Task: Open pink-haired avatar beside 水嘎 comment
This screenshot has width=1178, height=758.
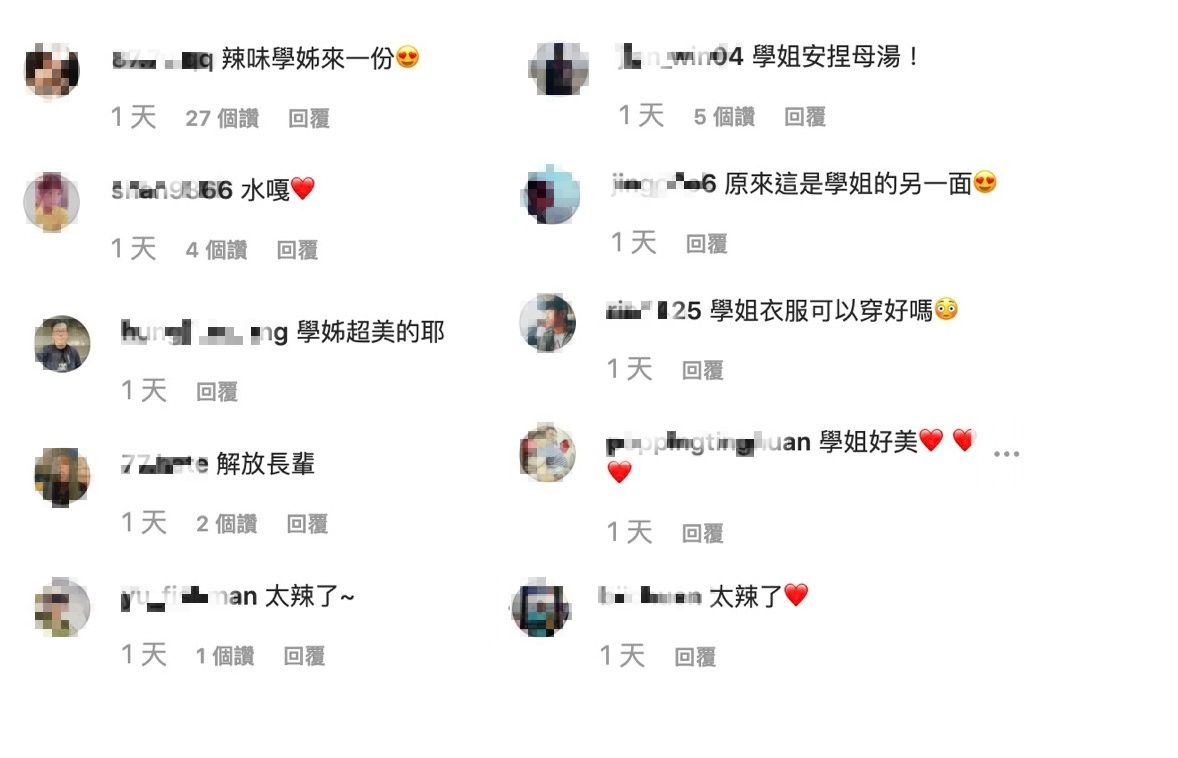Action: [x=52, y=202]
